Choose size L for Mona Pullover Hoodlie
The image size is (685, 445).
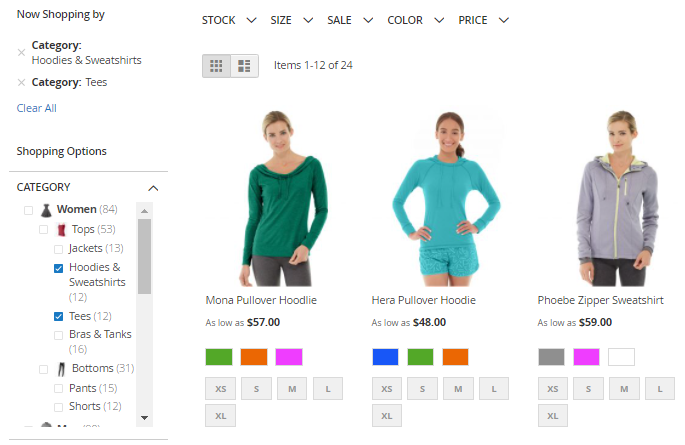[328, 389]
